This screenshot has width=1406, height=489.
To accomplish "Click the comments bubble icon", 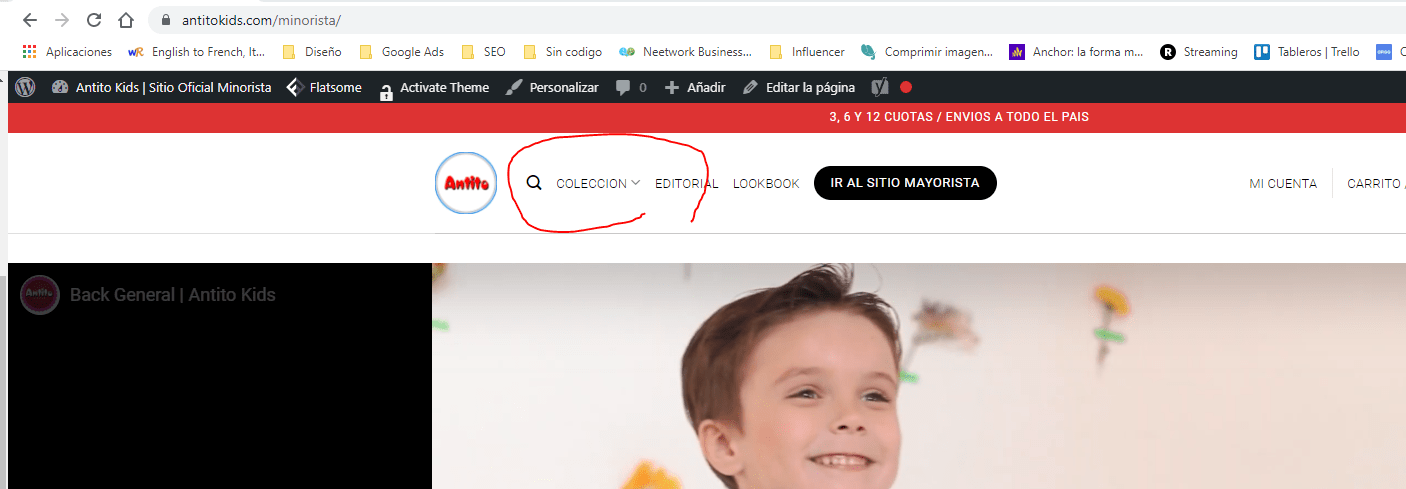I will (x=623, y=87).
